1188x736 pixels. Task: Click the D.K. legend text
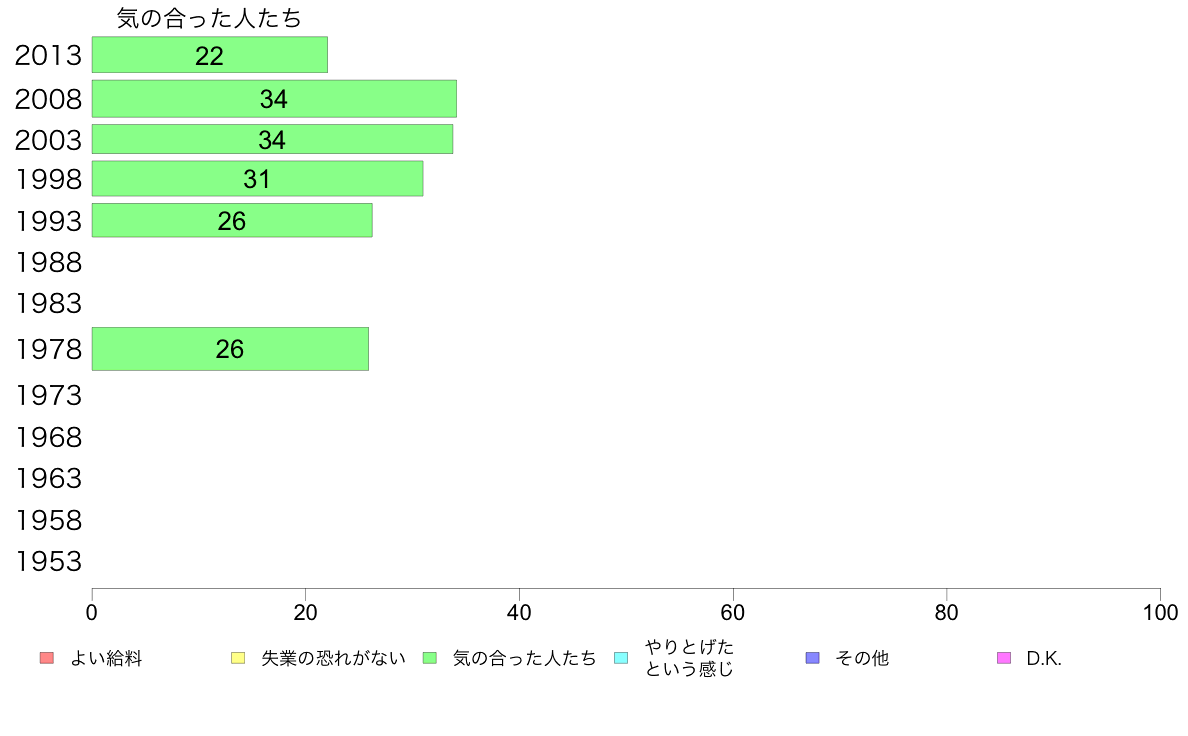(1044, 659)
